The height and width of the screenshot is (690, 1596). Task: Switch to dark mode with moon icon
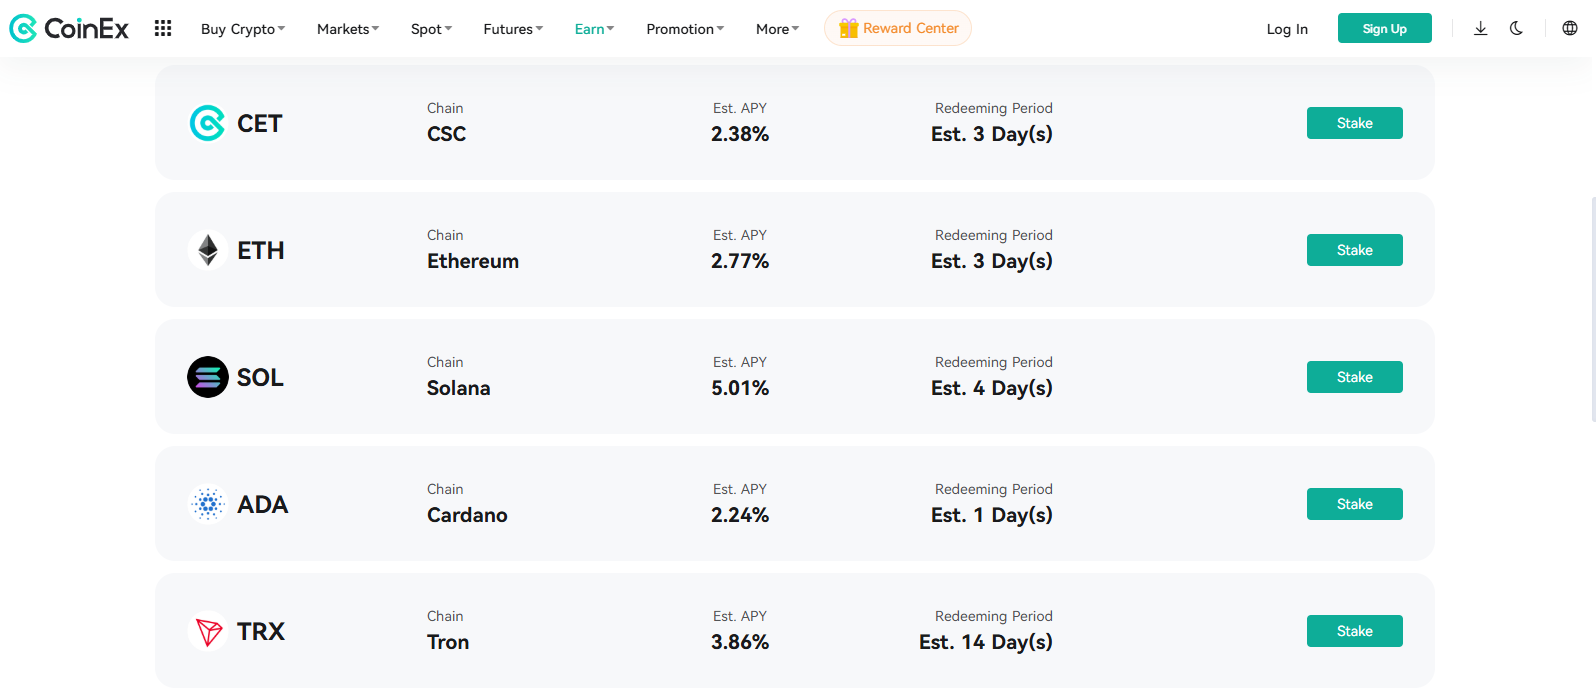click(1517, 29)
